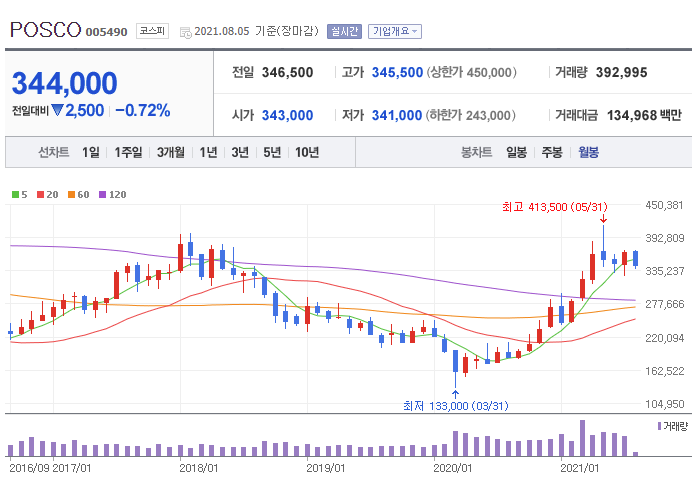The image size is (692, 485).
Task: Click the 실시간 button
Action: pyautogui.click(x=344, y=31)
